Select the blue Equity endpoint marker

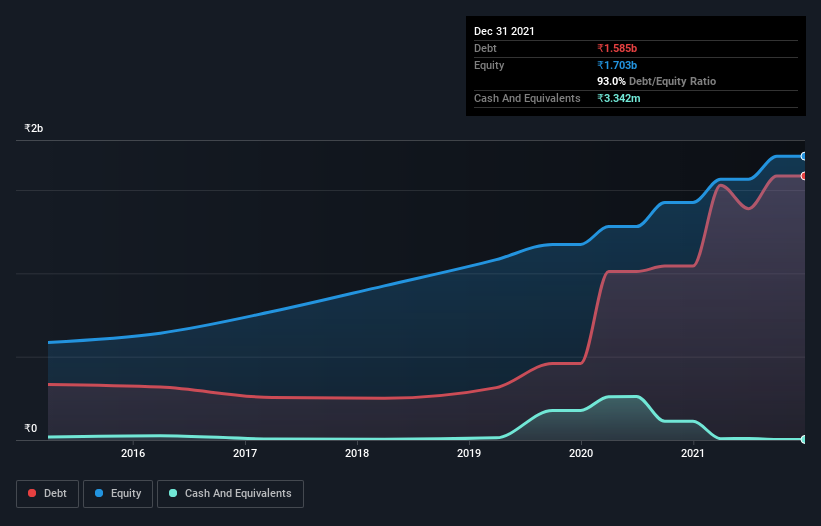pyautogui.click(x=804, y=156)
